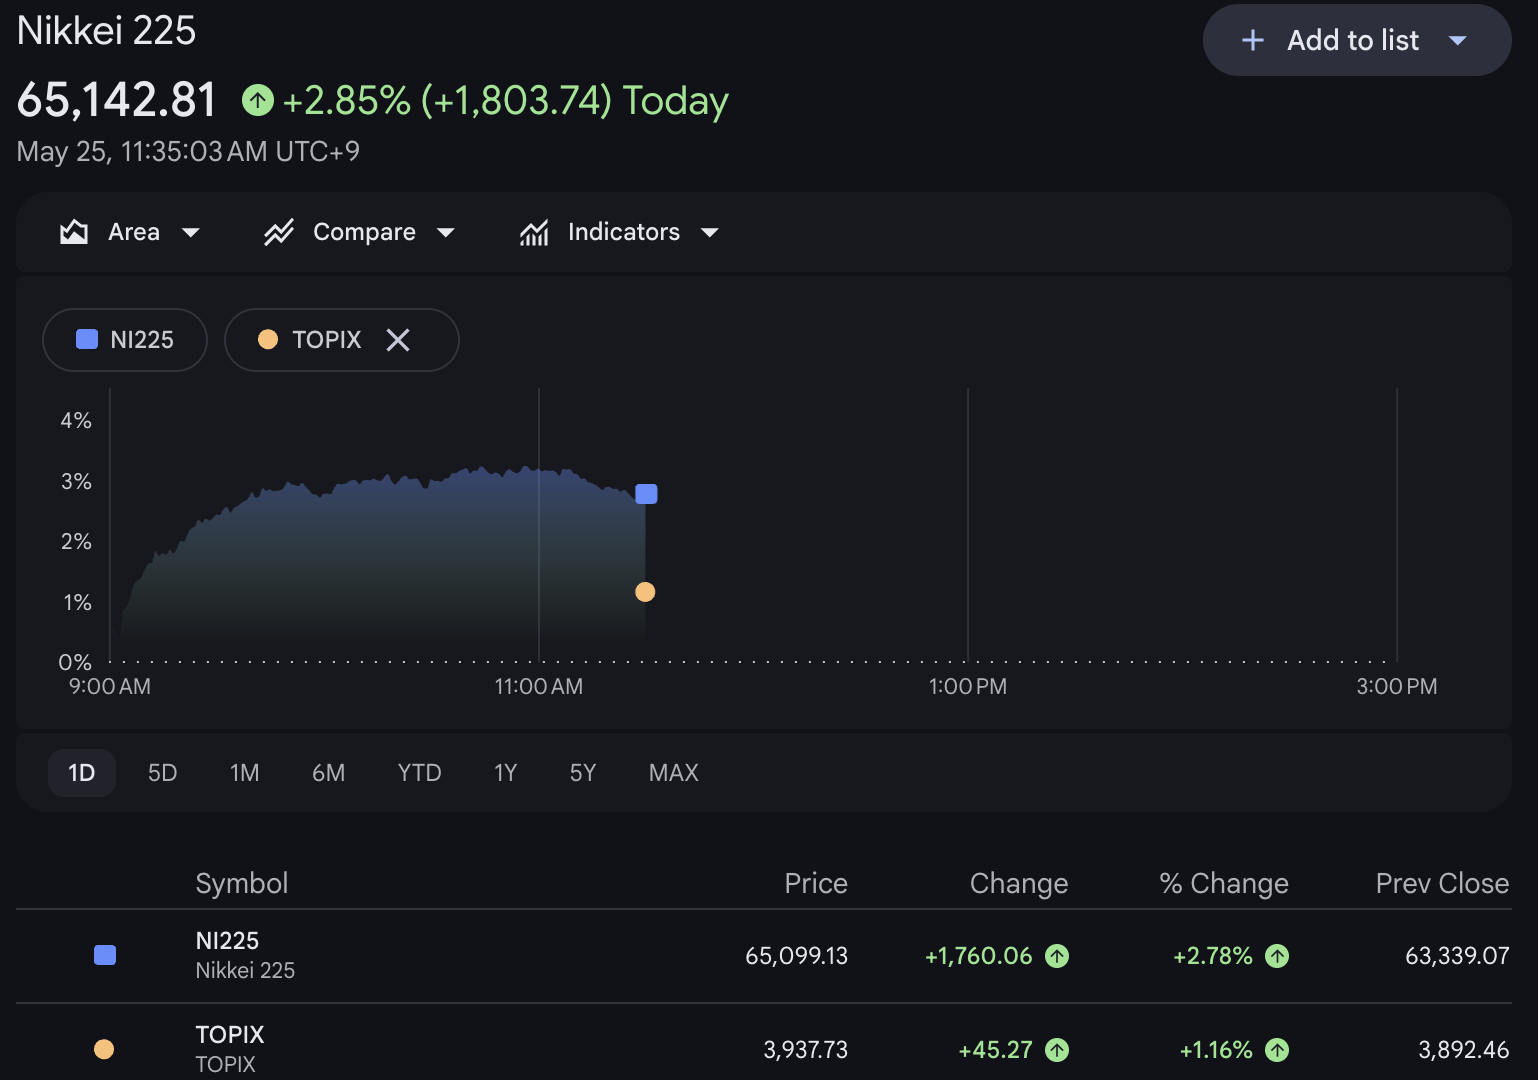This screenshot has height=1080, width=1538.
Task: Click the 4% y-axis label
Action: click(x=76, y=420)
